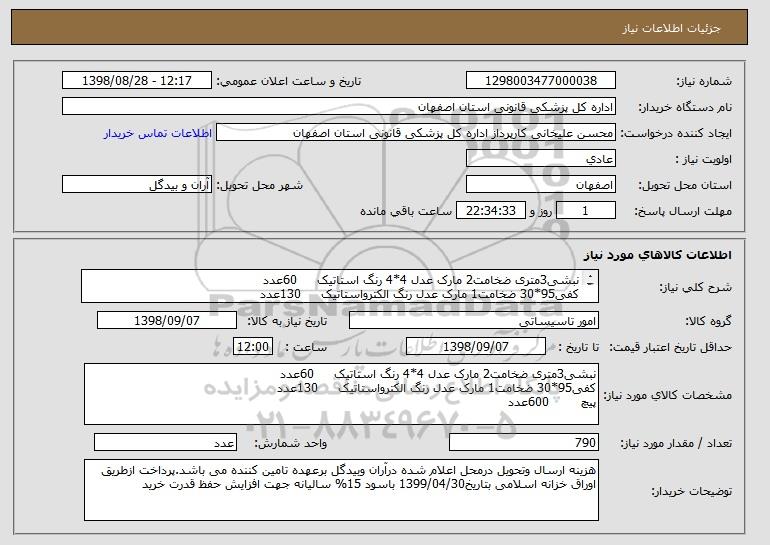Select the buyer organization name field

tap(339, 107)
